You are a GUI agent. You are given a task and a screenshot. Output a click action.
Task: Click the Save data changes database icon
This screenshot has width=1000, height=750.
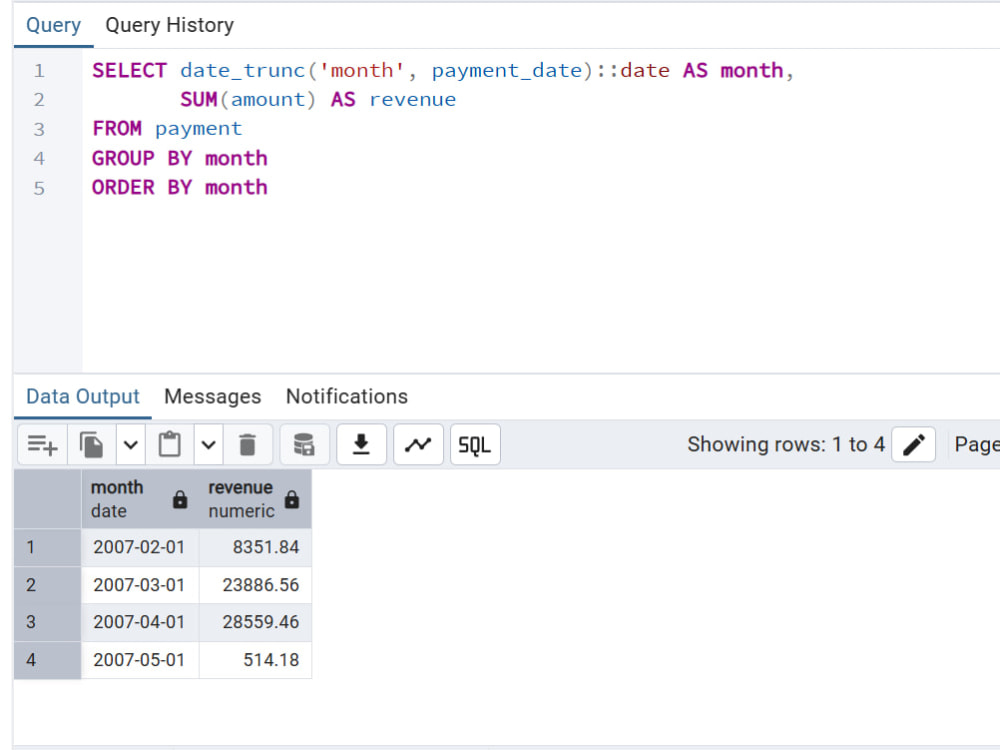[304, 445]
